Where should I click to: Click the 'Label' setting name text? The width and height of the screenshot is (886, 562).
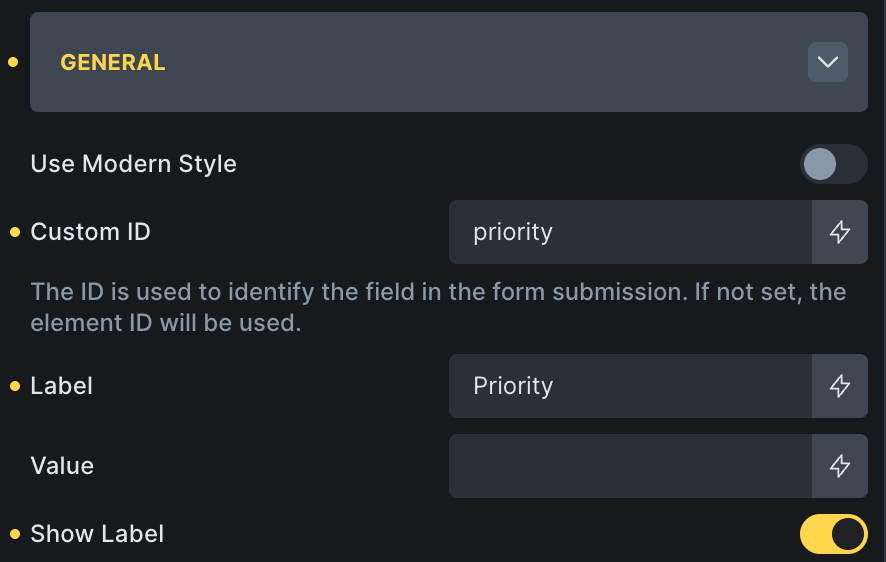click(62, 386)
